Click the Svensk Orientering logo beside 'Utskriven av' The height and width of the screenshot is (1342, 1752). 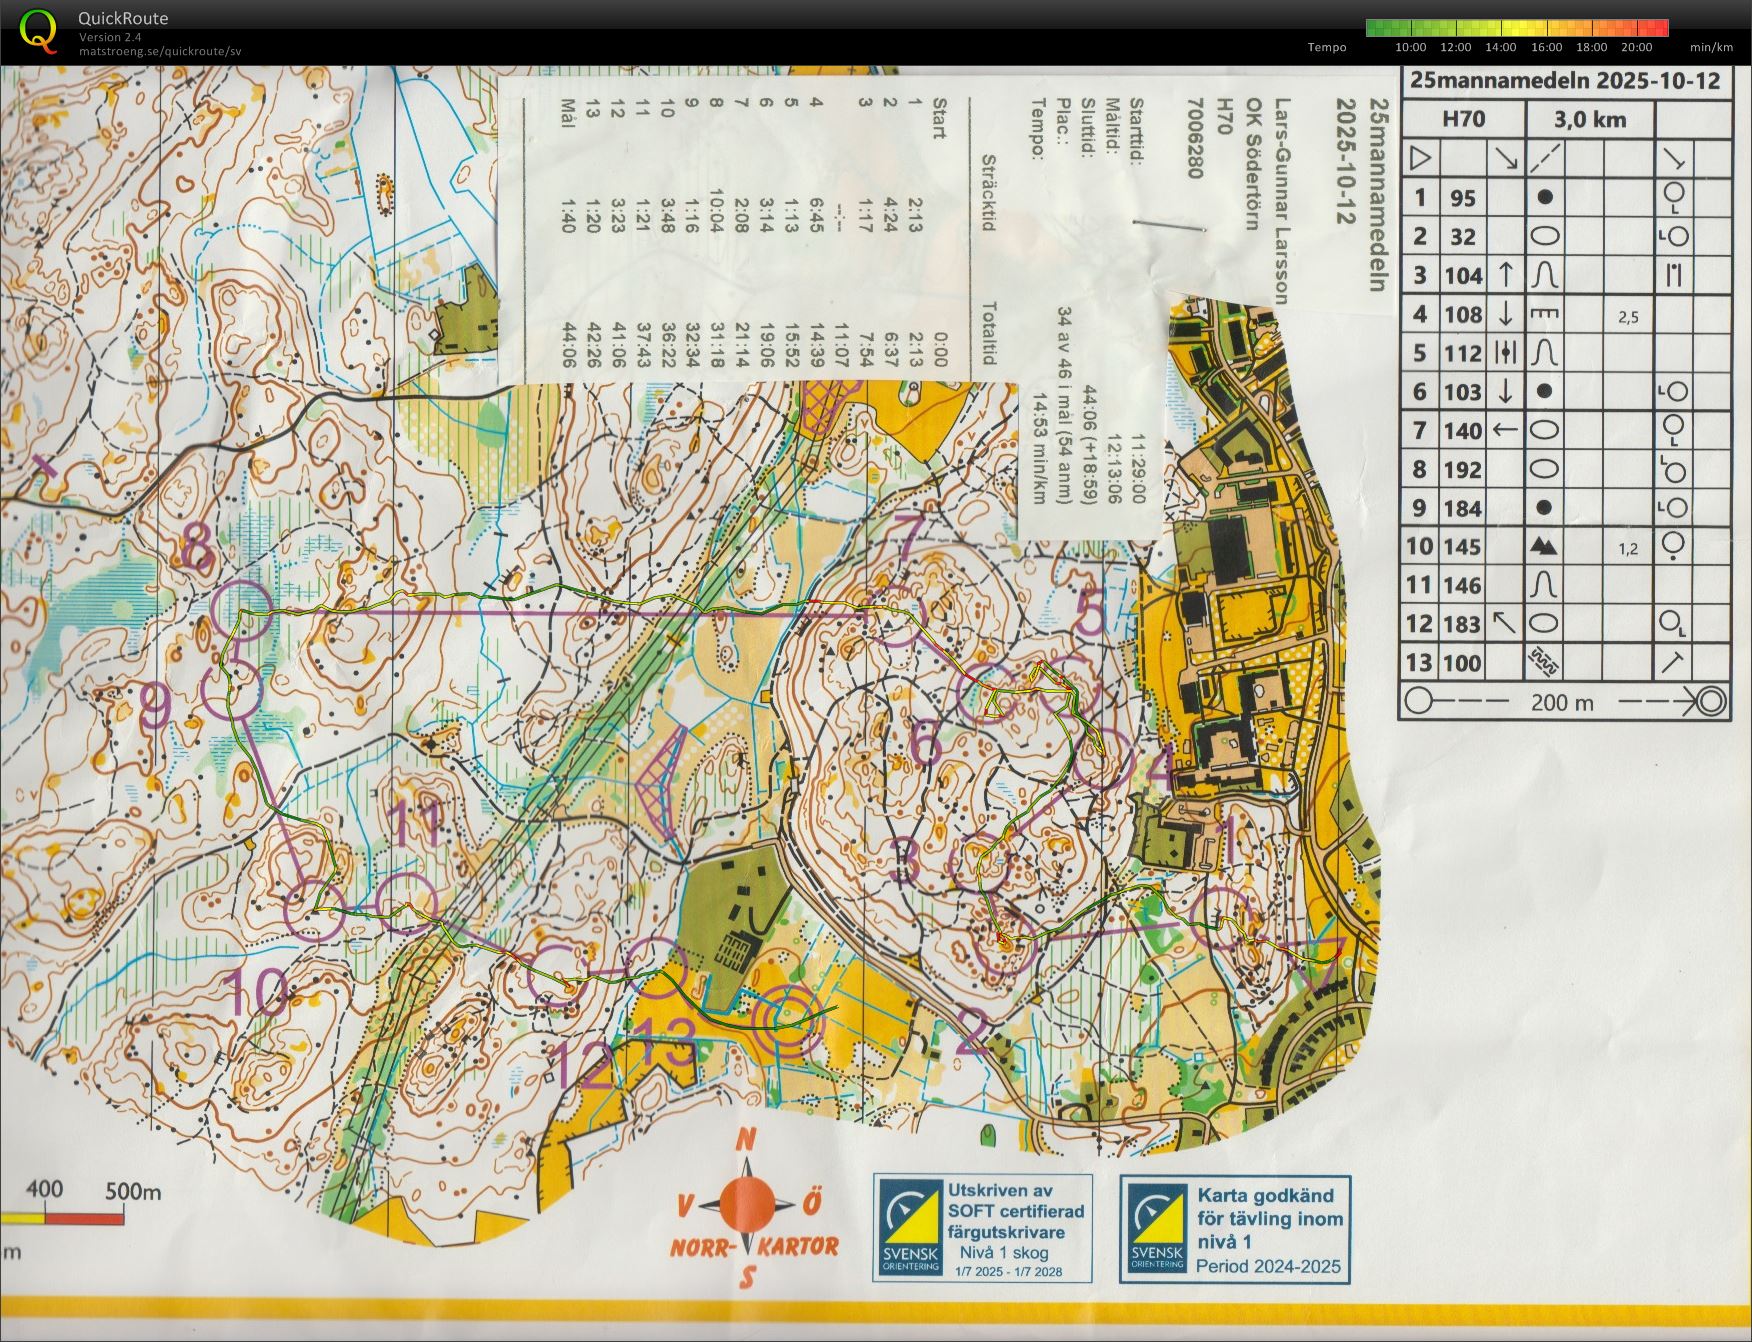tap(911, 1227)
